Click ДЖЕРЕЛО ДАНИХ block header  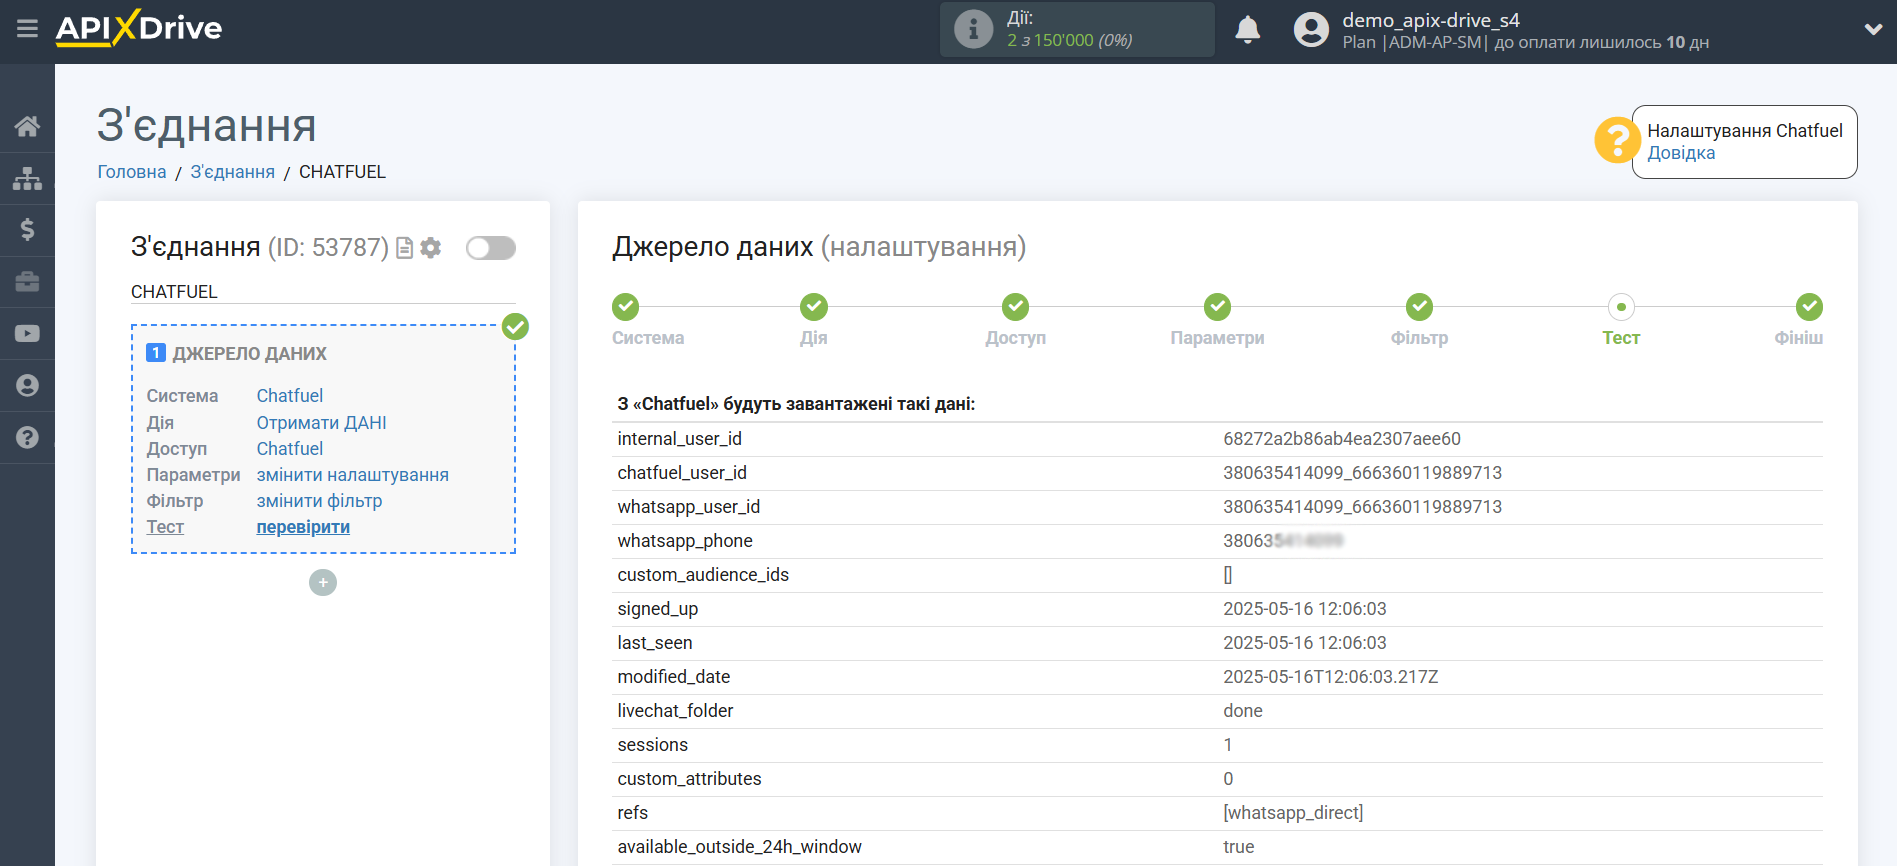pos(250,354)
